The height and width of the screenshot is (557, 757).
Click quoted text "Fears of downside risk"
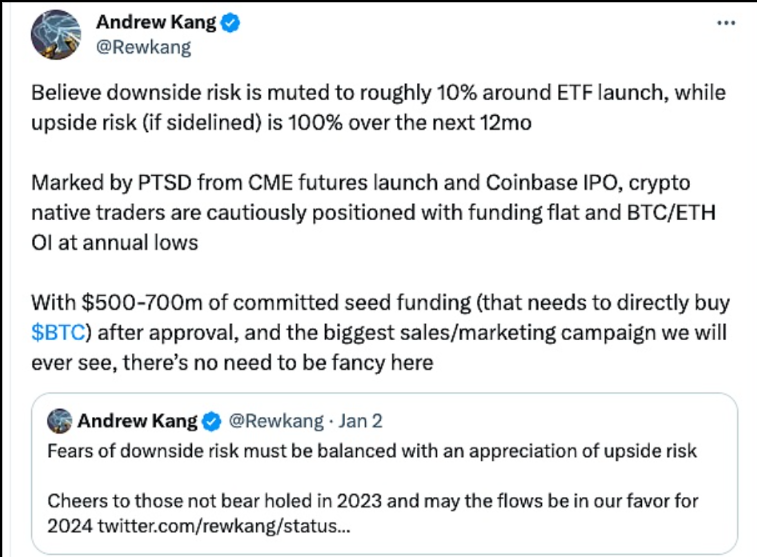pos(370,450)
